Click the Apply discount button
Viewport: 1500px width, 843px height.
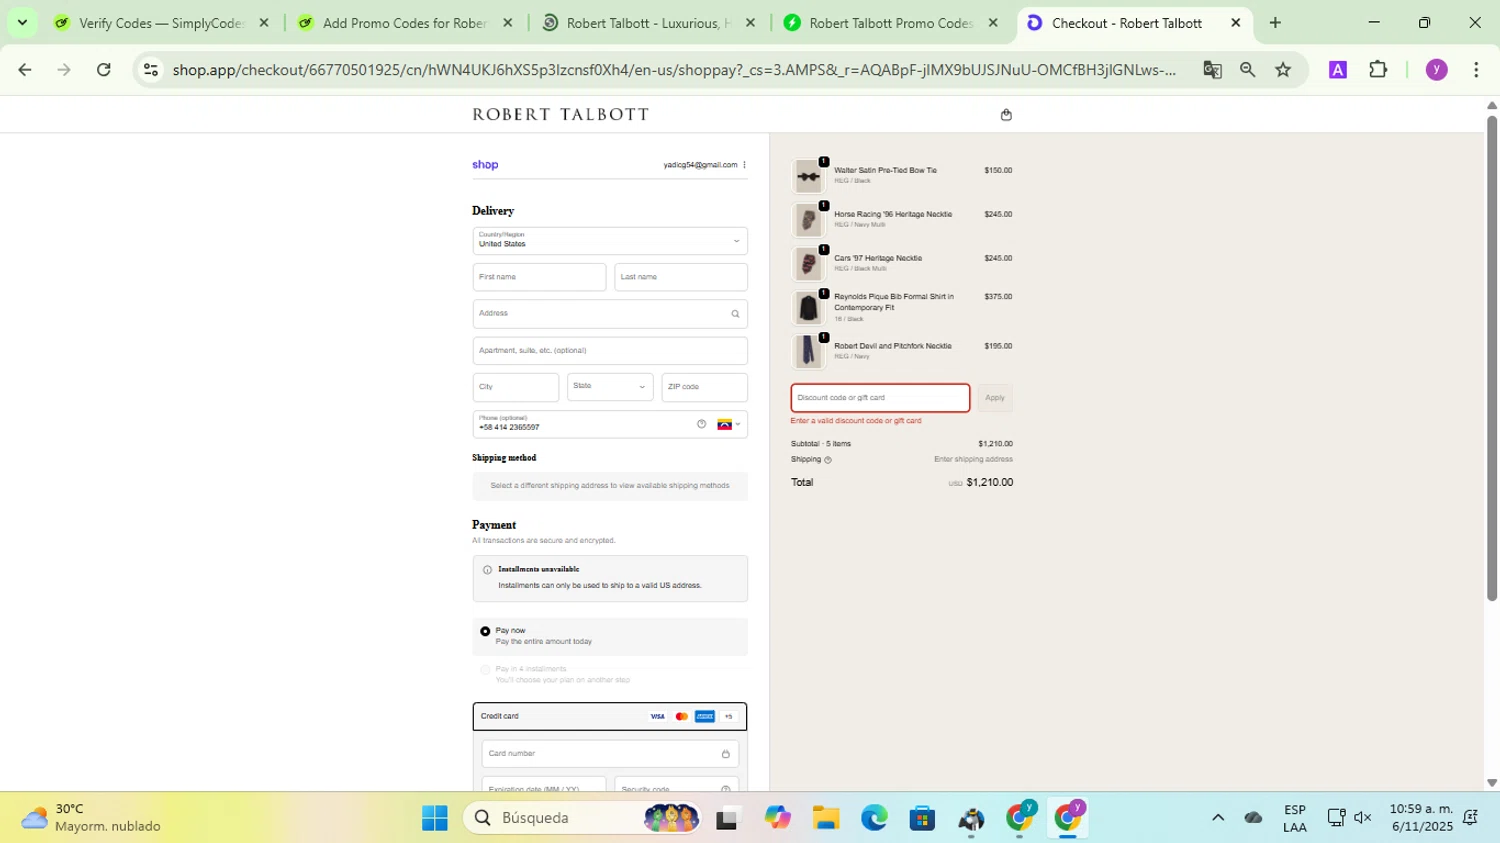(x=995, y=398)
